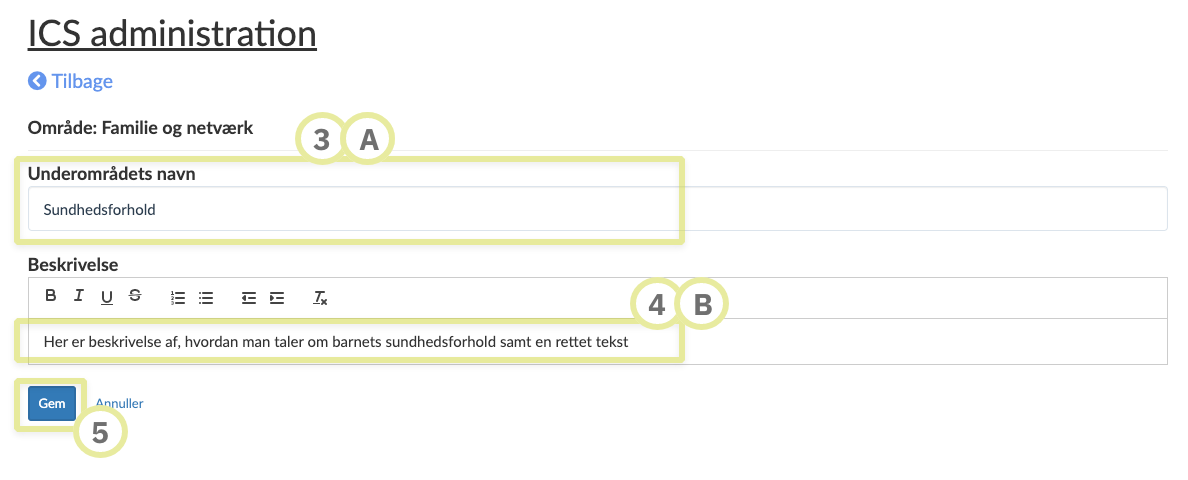1188x480 pixels.
Task: Insert a bulleted list in the description
Action: tap(207, 297)
